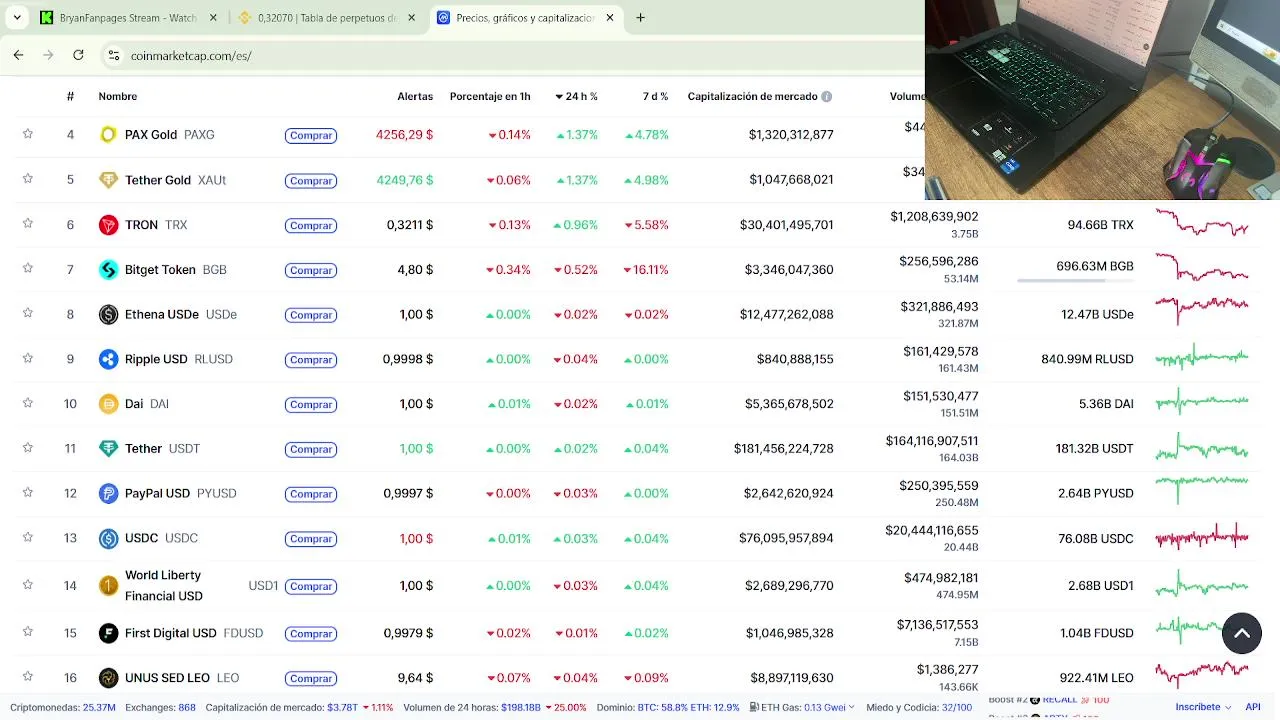Open Bitget Token coin logo
1280x720 pixels.
point(108,270)
